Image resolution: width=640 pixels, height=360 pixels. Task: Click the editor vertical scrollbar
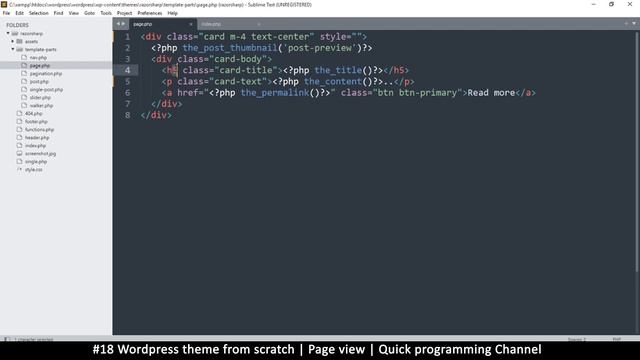(x=637, y=151)
